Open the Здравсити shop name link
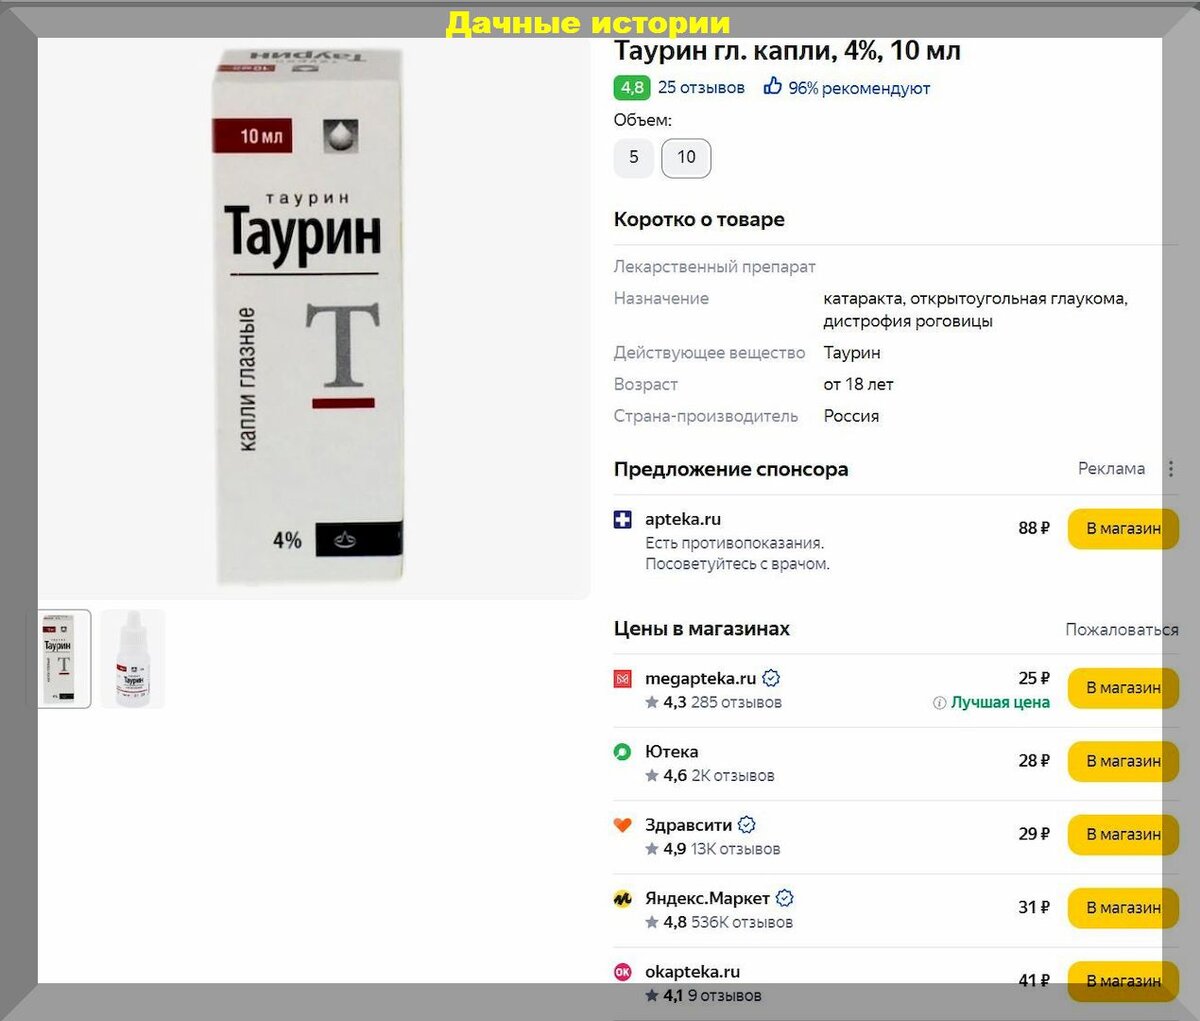 pos(688,825)
